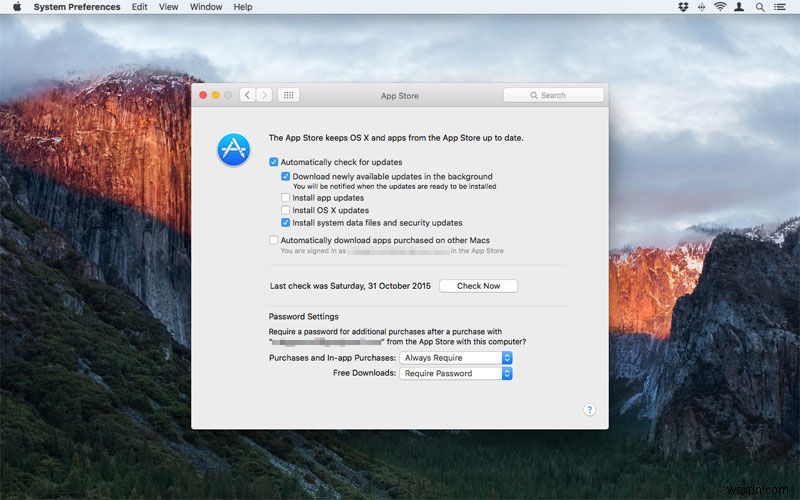Click the Password Settings heading
The width and height of the screenshot is (800, 500).
pyautogui.click(x=304, y=316)
